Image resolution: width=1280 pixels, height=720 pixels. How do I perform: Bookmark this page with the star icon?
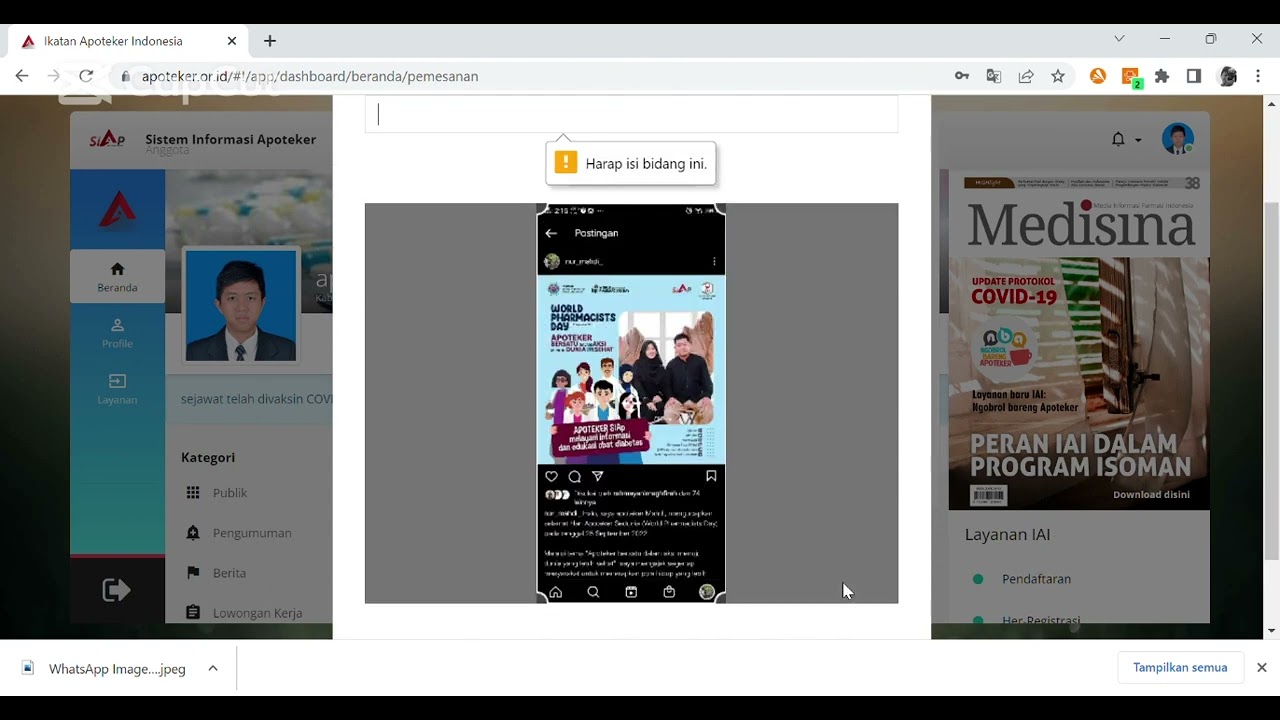(x=1058, y=76)
